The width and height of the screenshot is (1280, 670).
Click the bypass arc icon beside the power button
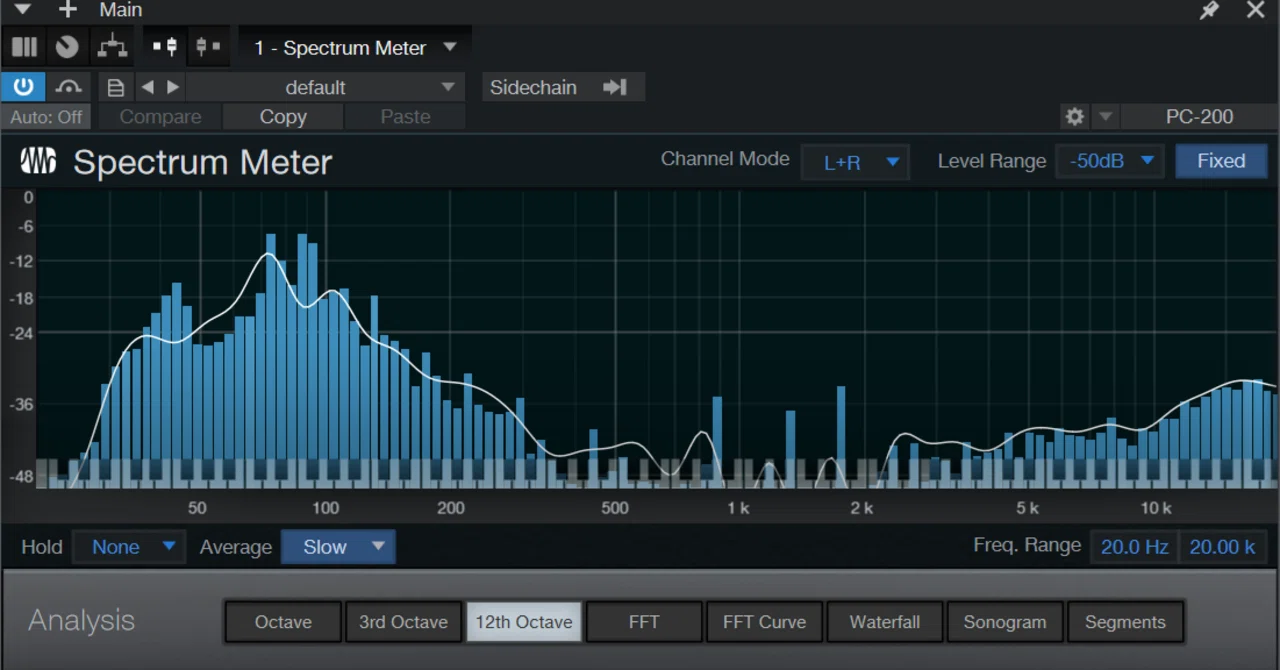tap(68, 87)
